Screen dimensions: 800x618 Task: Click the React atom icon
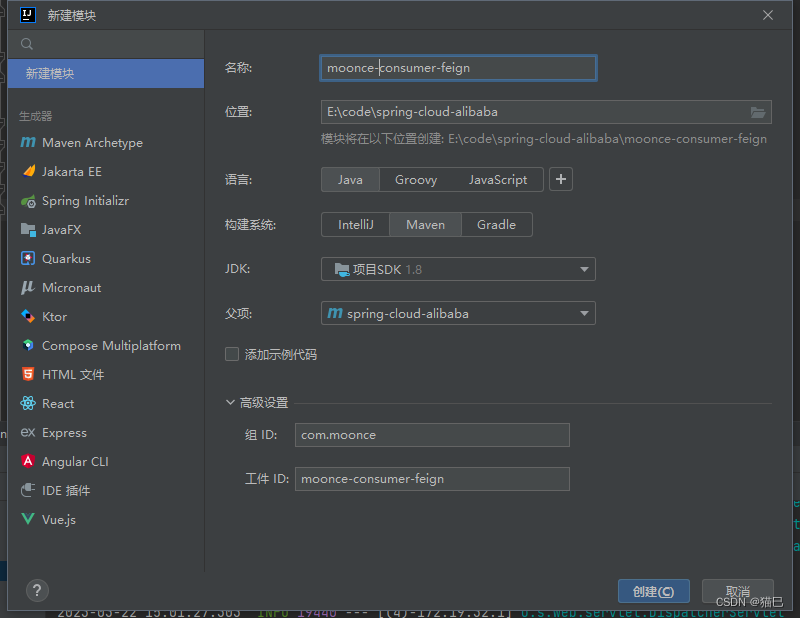pos(28,403)
